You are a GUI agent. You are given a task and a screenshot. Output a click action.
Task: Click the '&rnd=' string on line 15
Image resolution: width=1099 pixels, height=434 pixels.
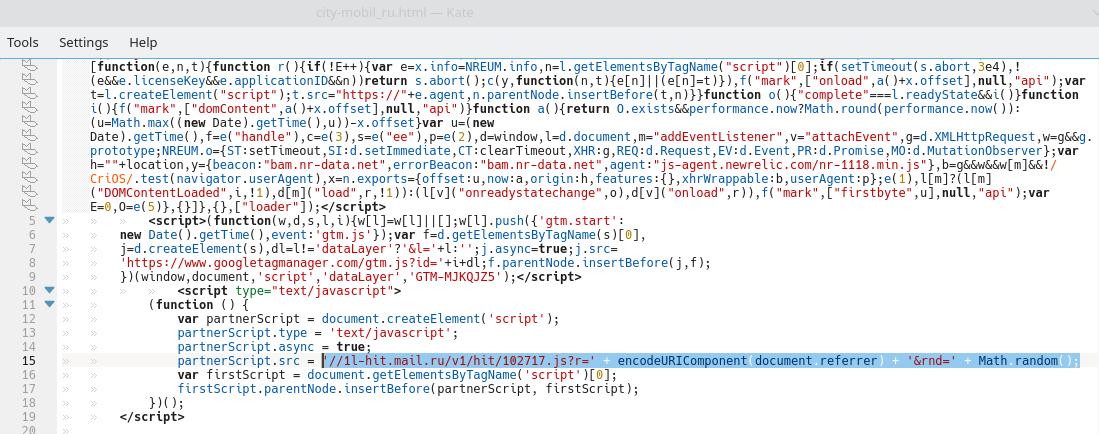(x=931, y=360)
